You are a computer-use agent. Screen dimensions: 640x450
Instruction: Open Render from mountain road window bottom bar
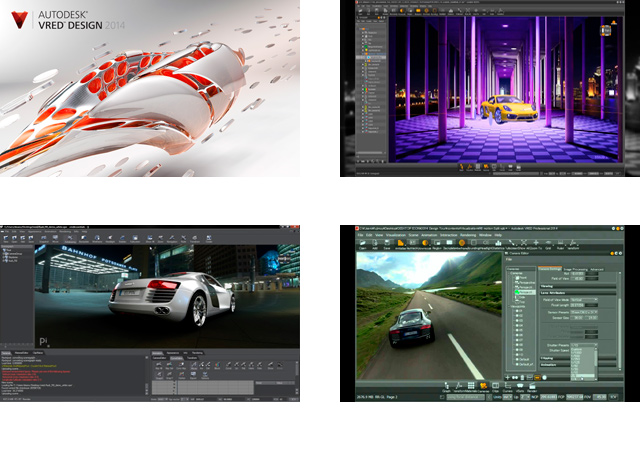click(x=532, y=386)
